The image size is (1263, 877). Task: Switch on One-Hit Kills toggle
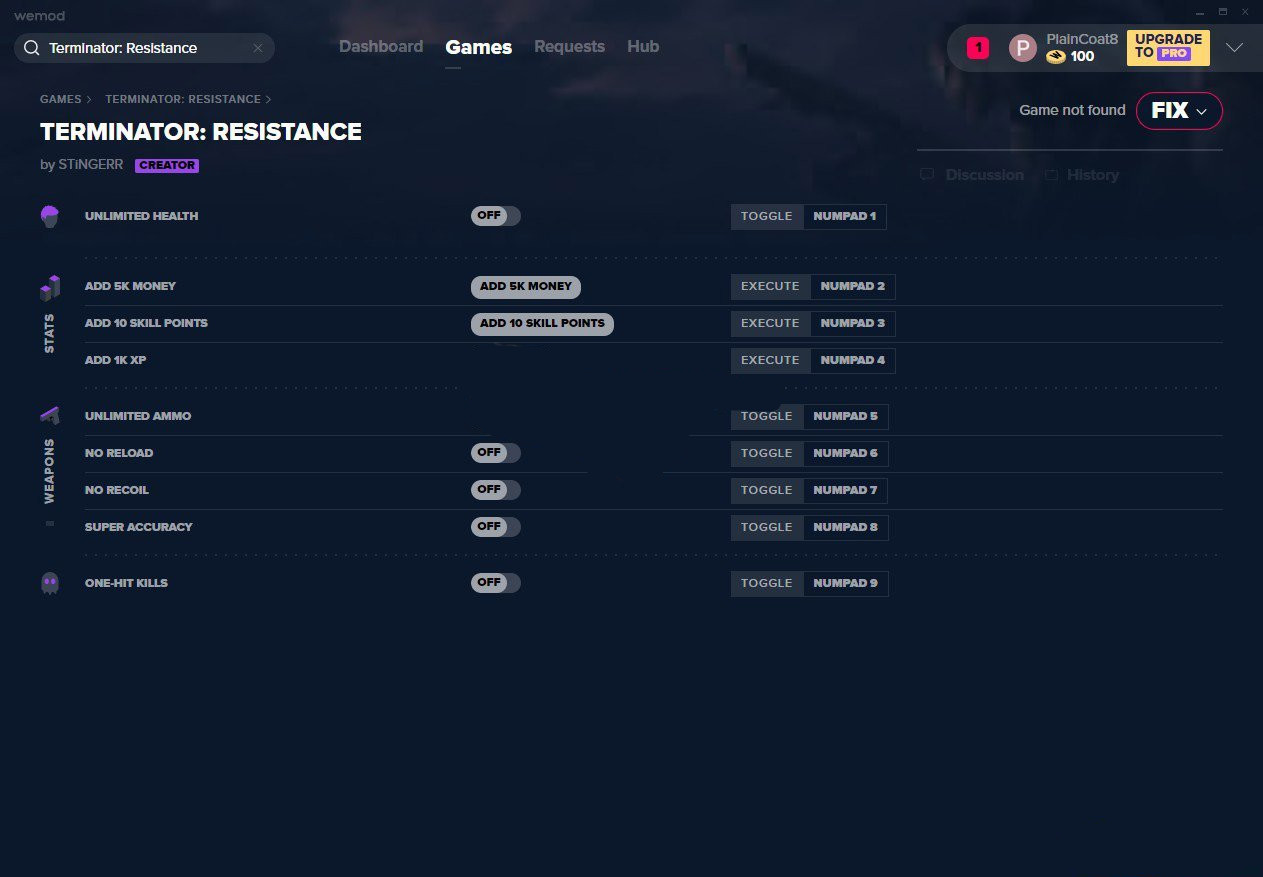(496, 583)
